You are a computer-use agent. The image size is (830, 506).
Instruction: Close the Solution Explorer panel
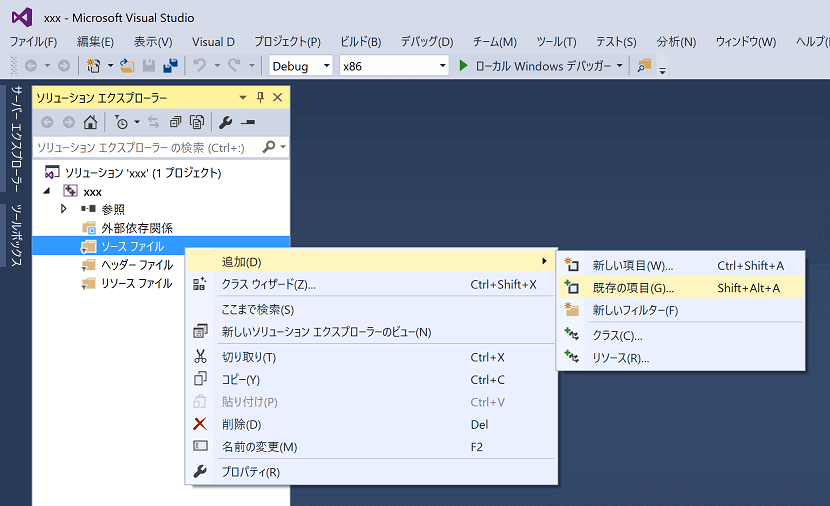[x=277, y=97]
